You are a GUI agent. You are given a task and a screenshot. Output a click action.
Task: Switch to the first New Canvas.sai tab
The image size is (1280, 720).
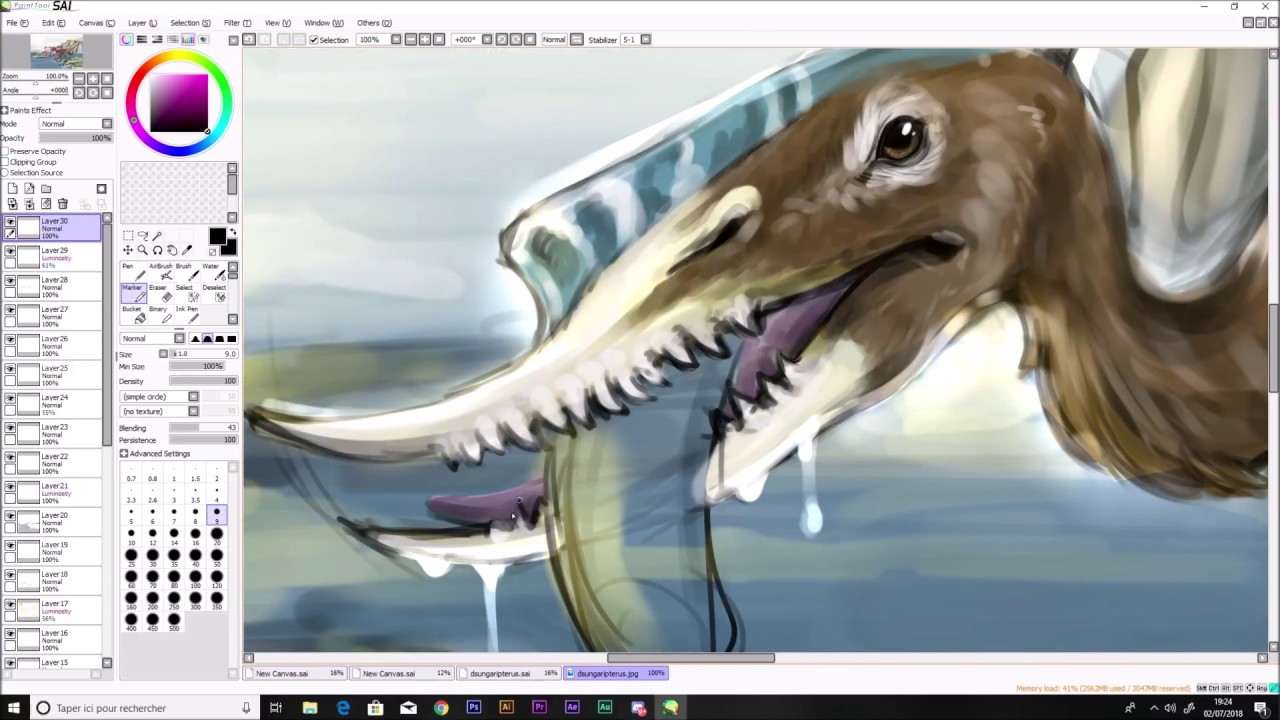click(x=298, y=673)
